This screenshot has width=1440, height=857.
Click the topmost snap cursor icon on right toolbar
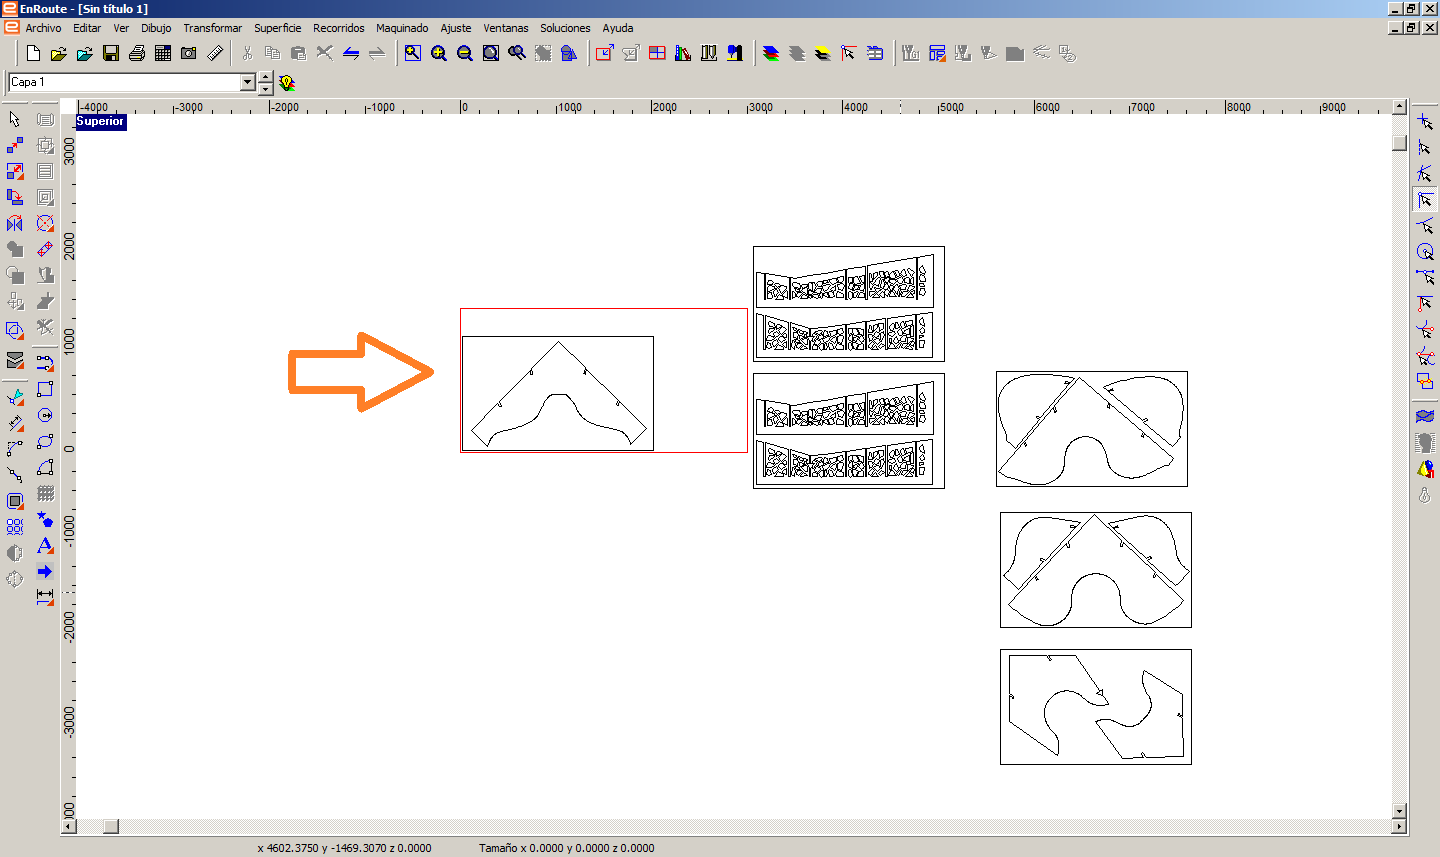click(1425, 121)
